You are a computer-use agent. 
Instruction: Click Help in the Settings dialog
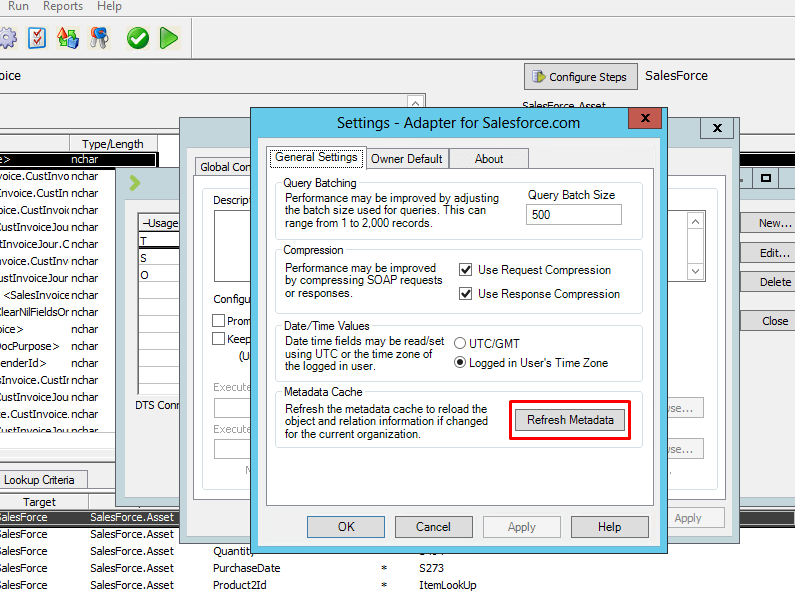pyautogui.click(x=609, y=527)
